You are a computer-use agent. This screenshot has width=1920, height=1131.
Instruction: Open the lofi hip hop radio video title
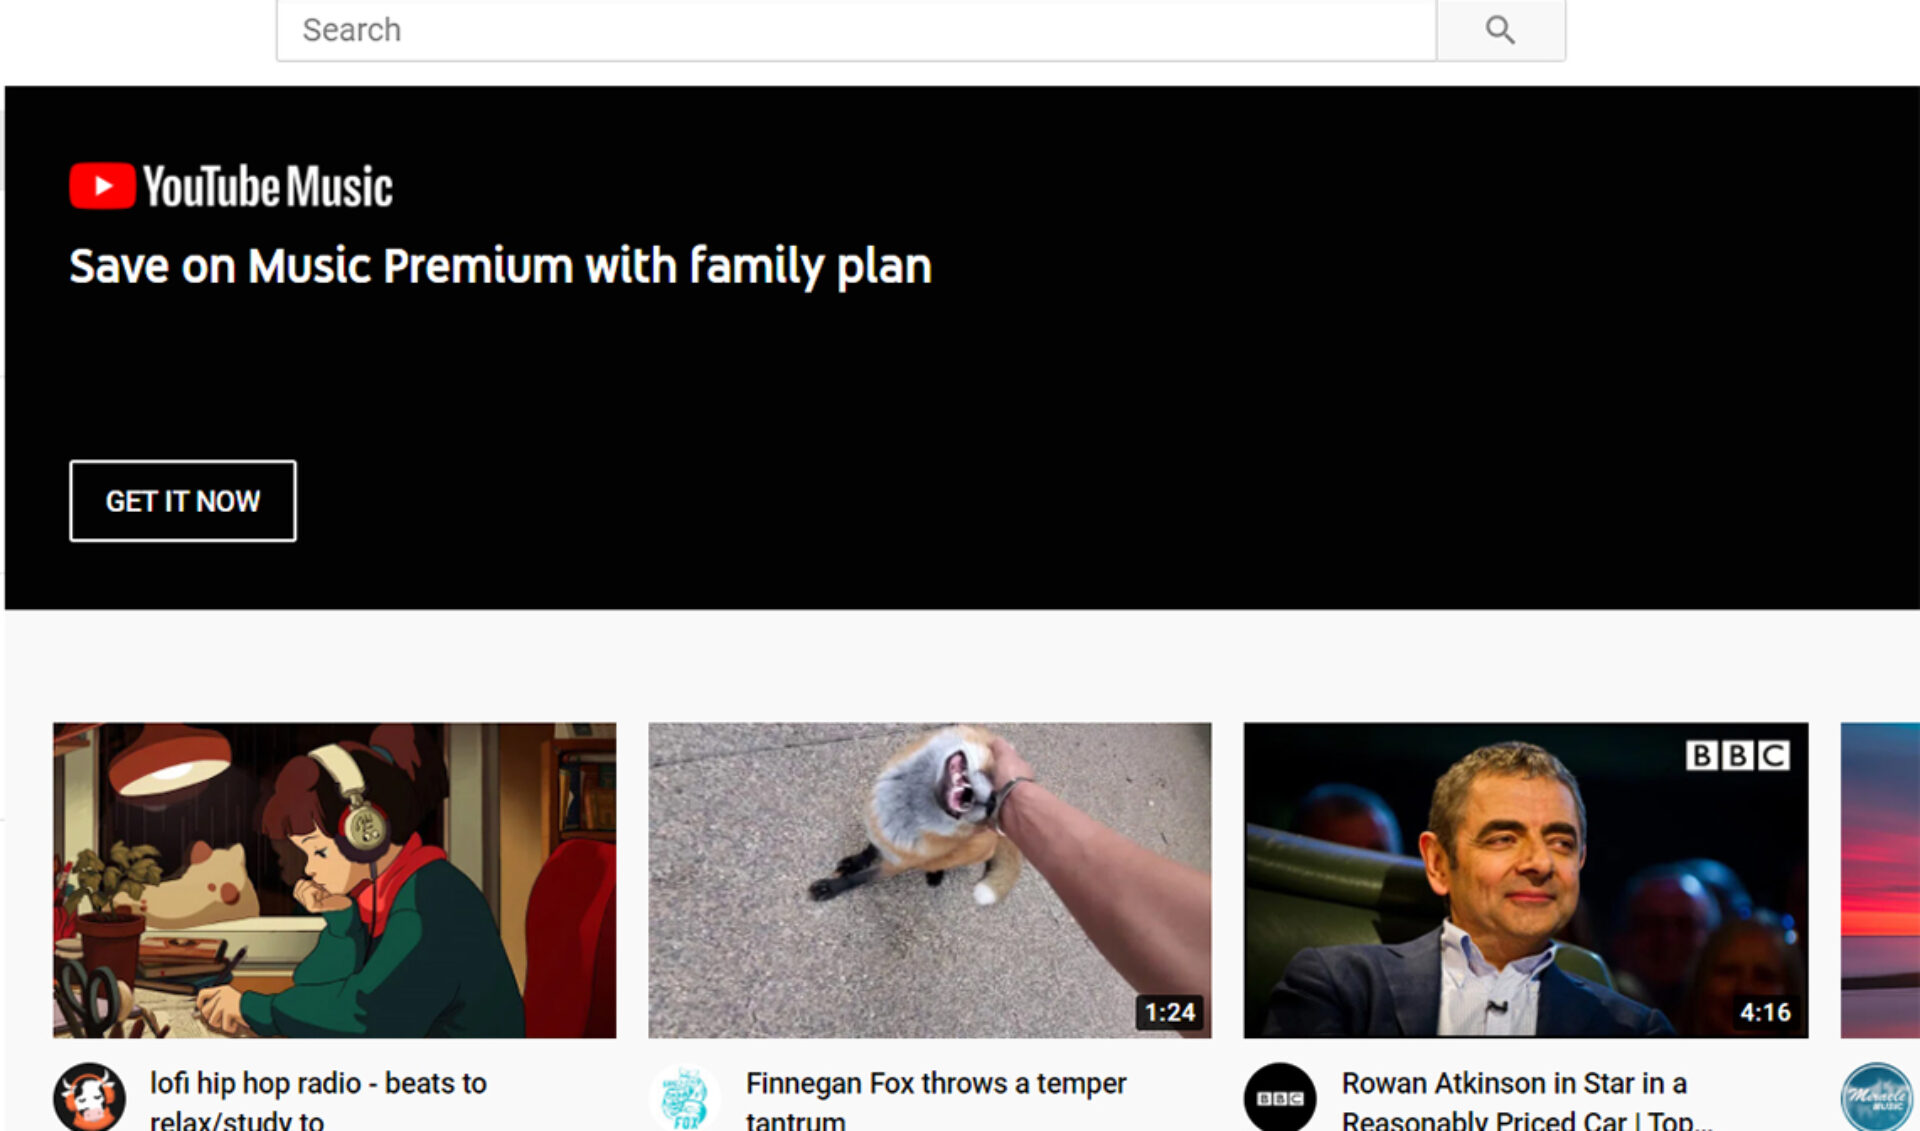(318, 1101)
